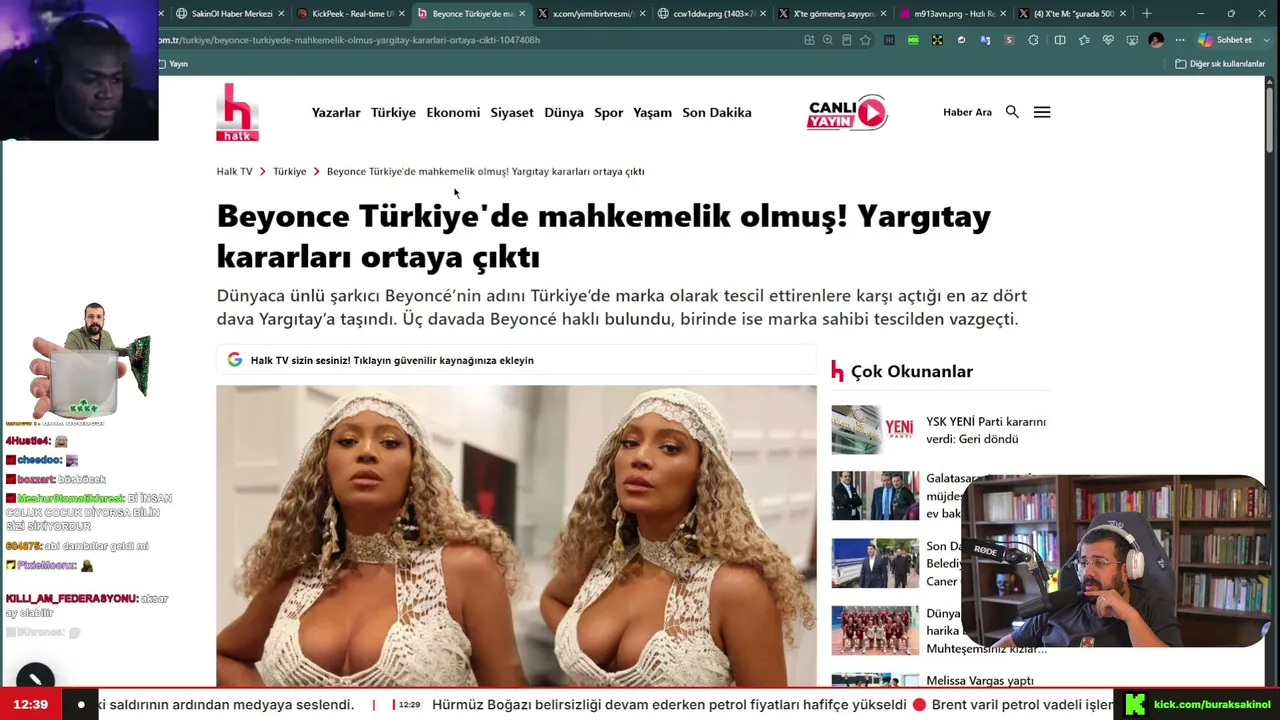The width and height of the screenshot is (1280, 720).
Task: Open the Dünya section
Action: (564, 112)
